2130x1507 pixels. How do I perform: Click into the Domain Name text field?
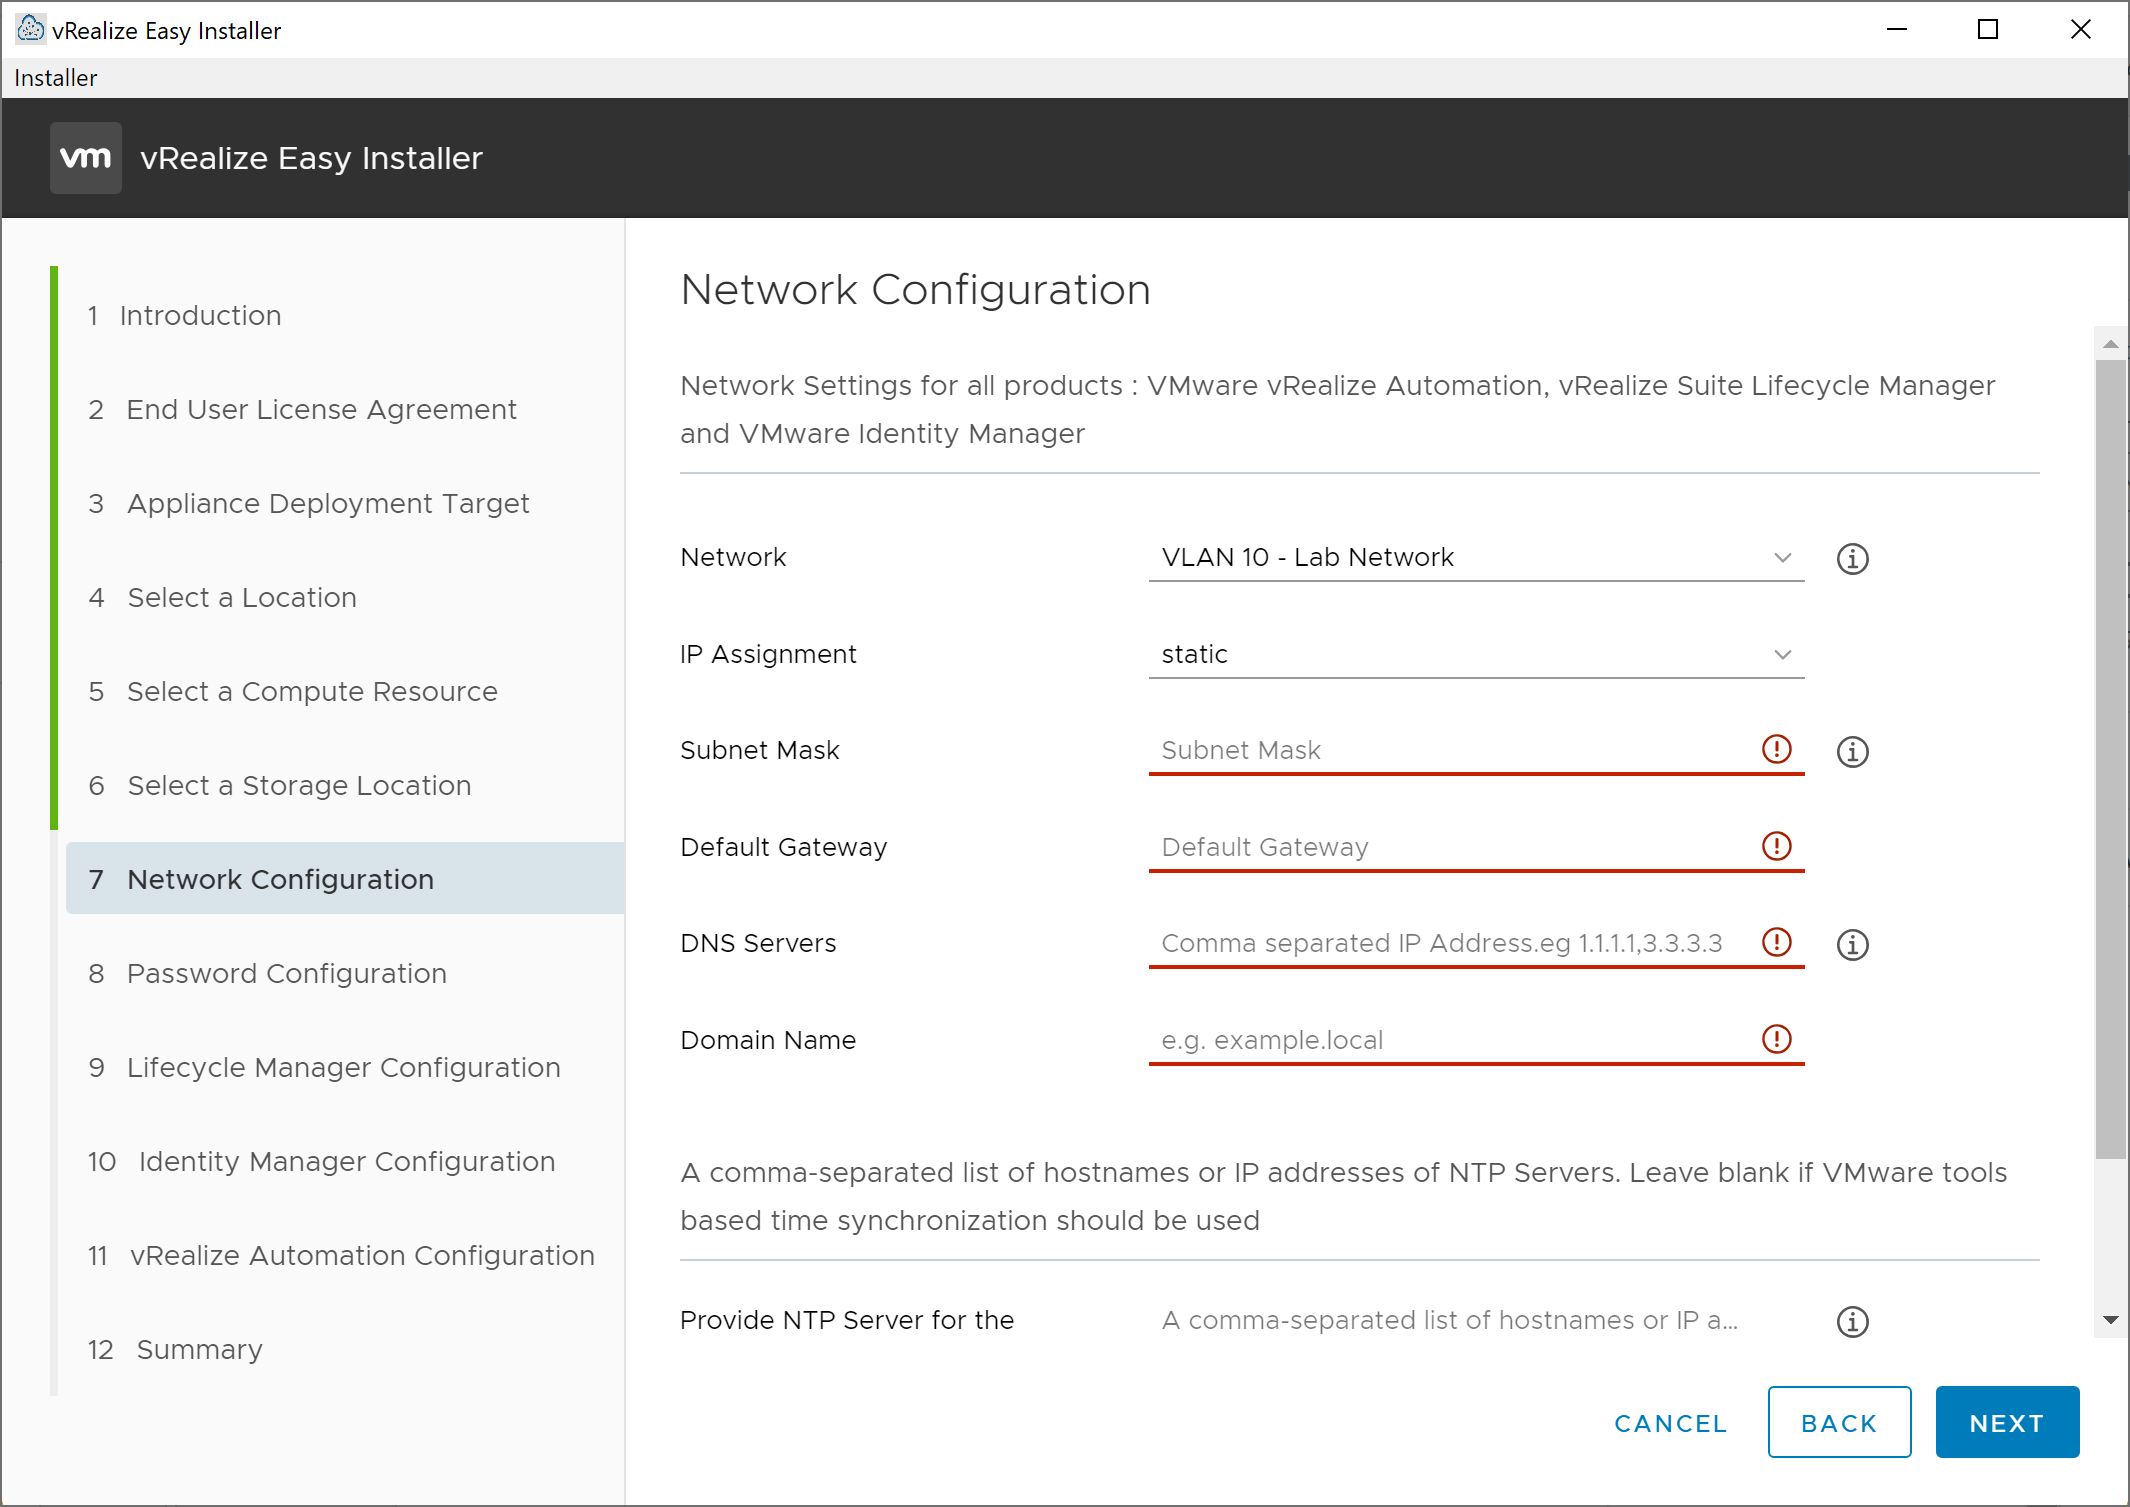pyautogui.click(x=1450, y=1040)
